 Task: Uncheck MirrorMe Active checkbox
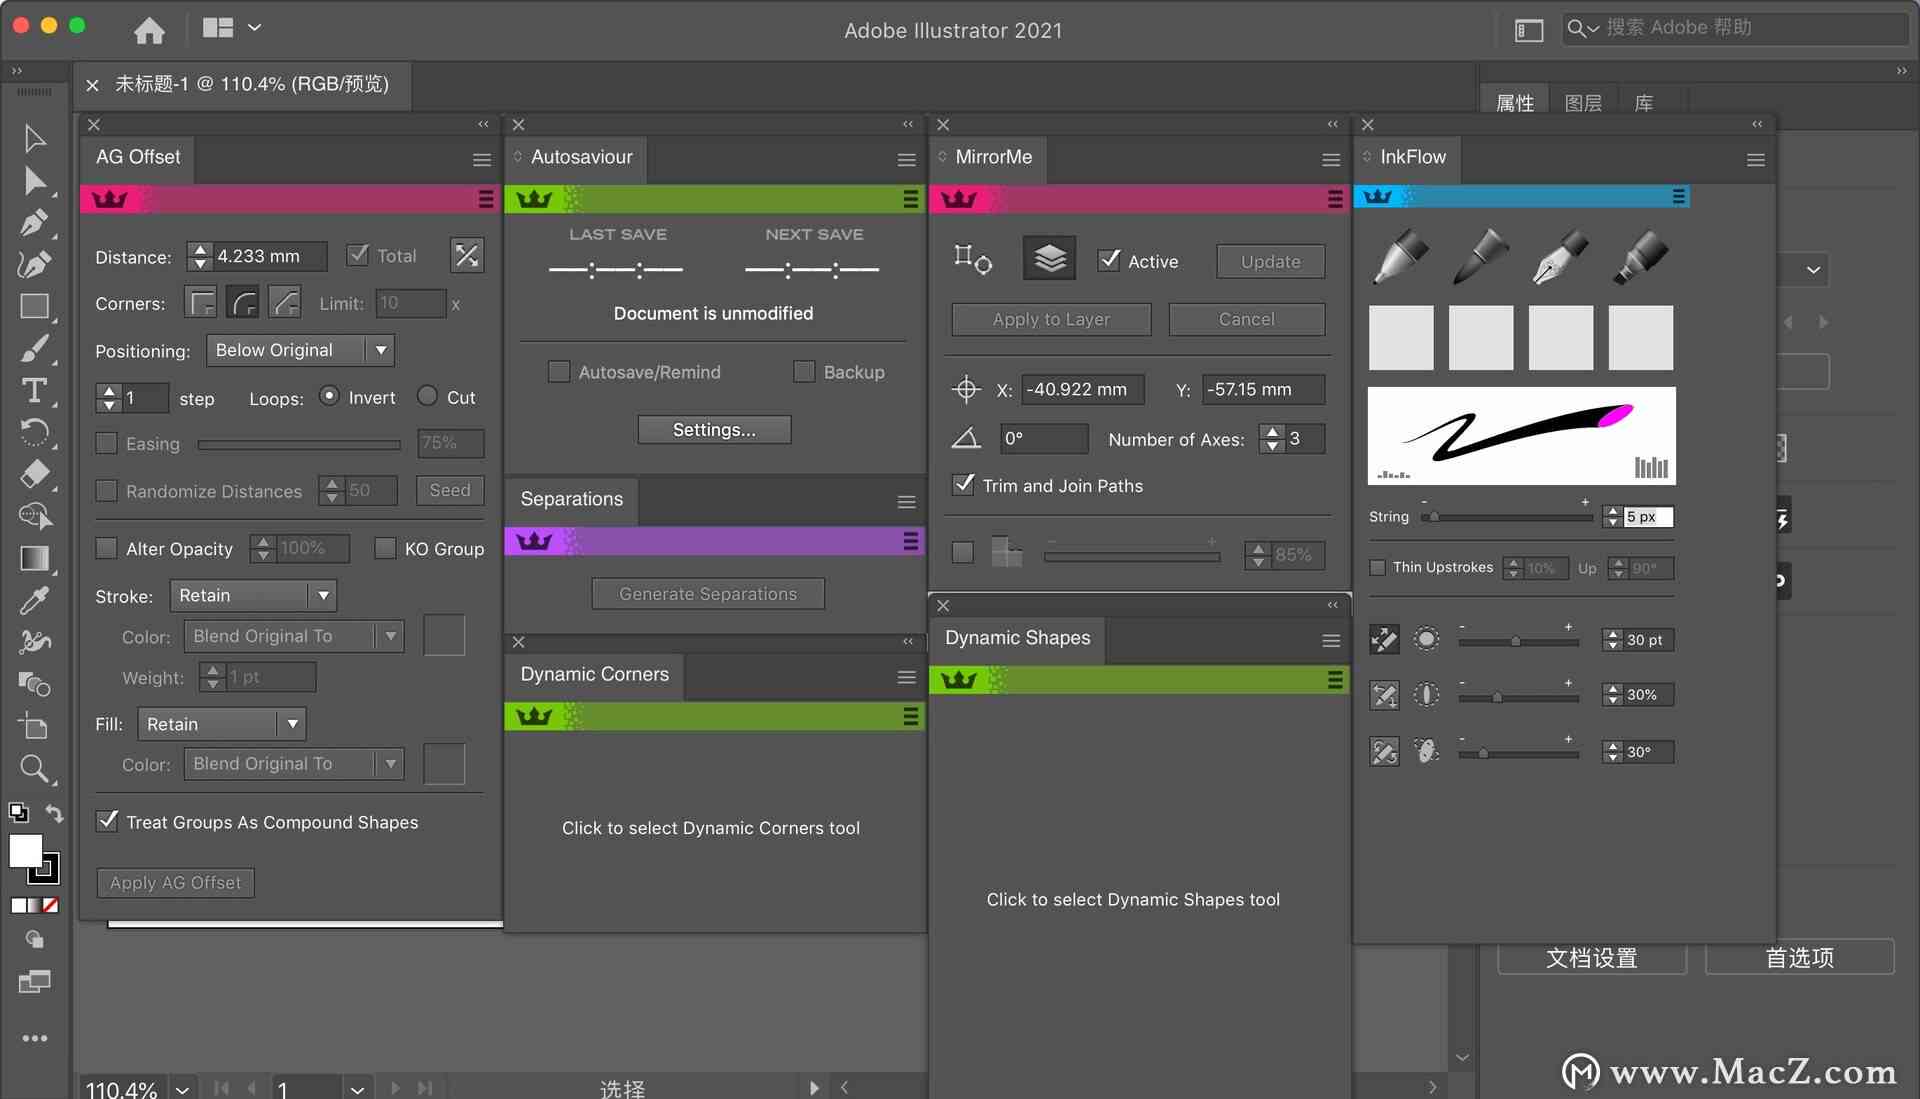tap(1109, 260)
